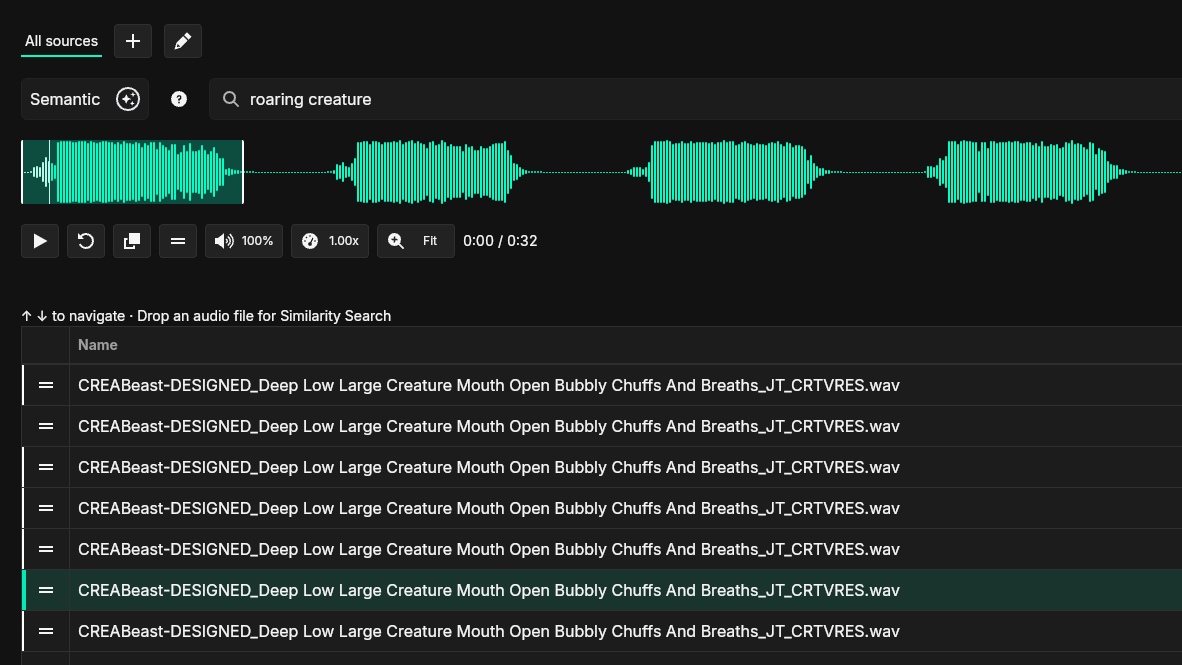Switch to the All sources tab
The image size is (1182, 665).
61,41
